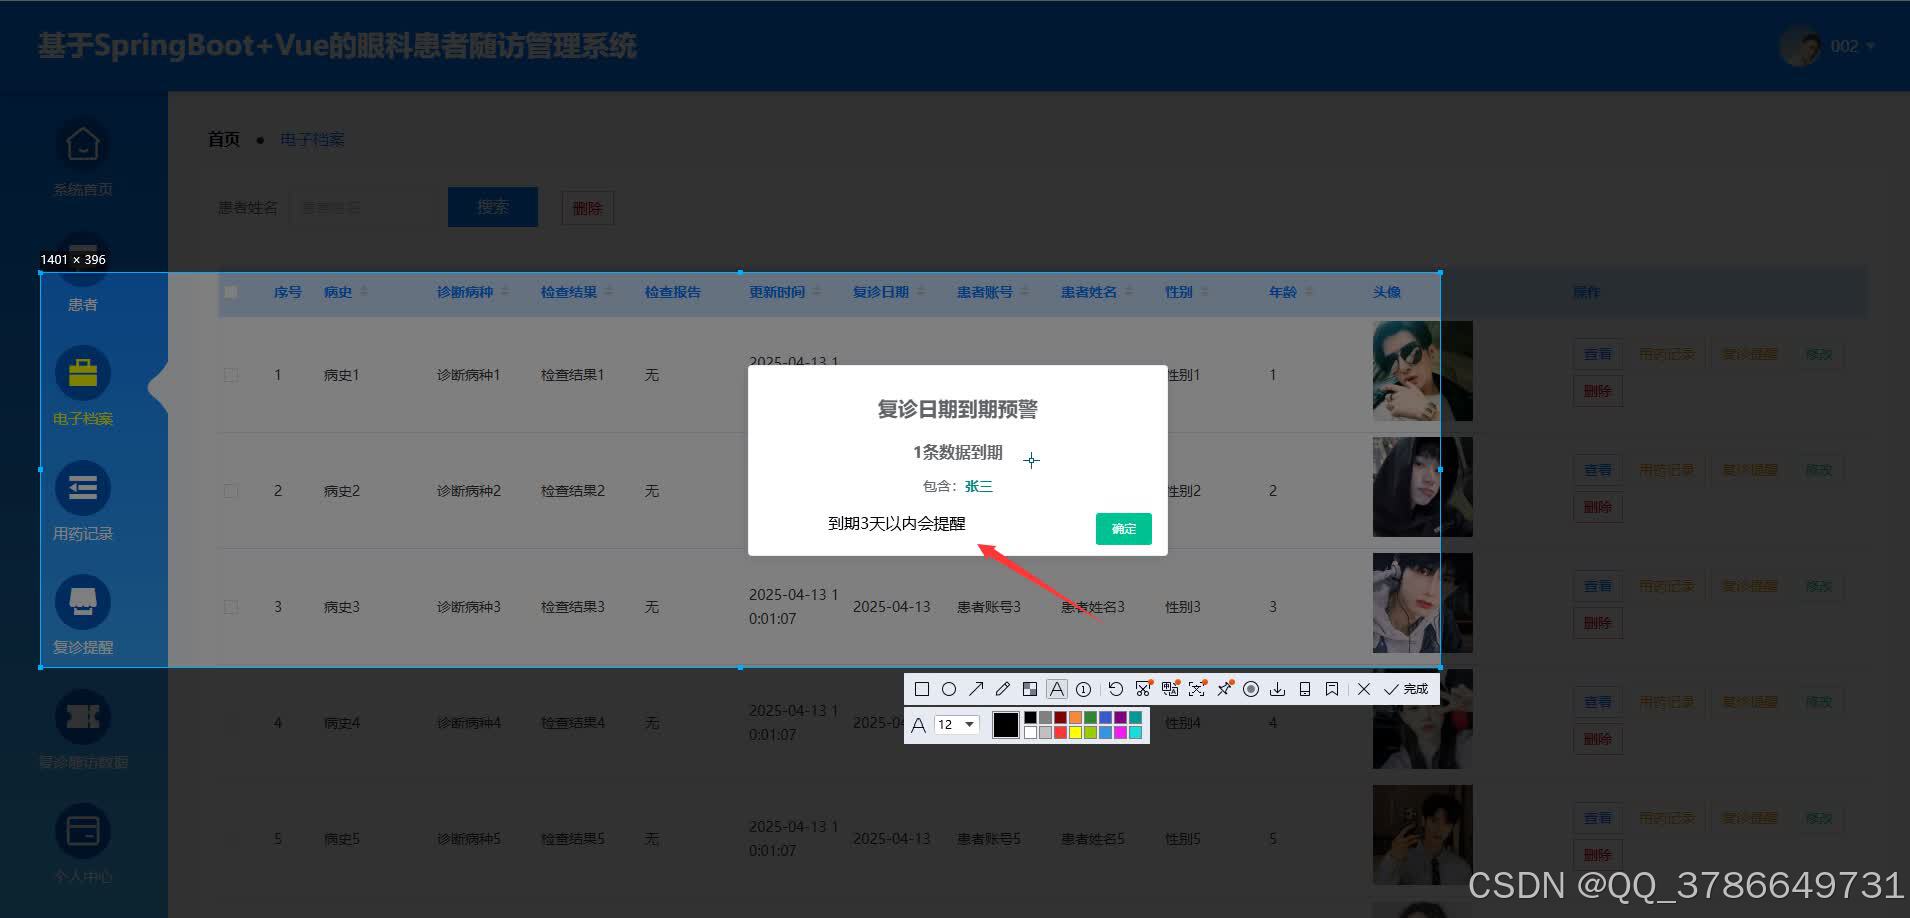Check the checkbox for row 病史3

[231, 606]
